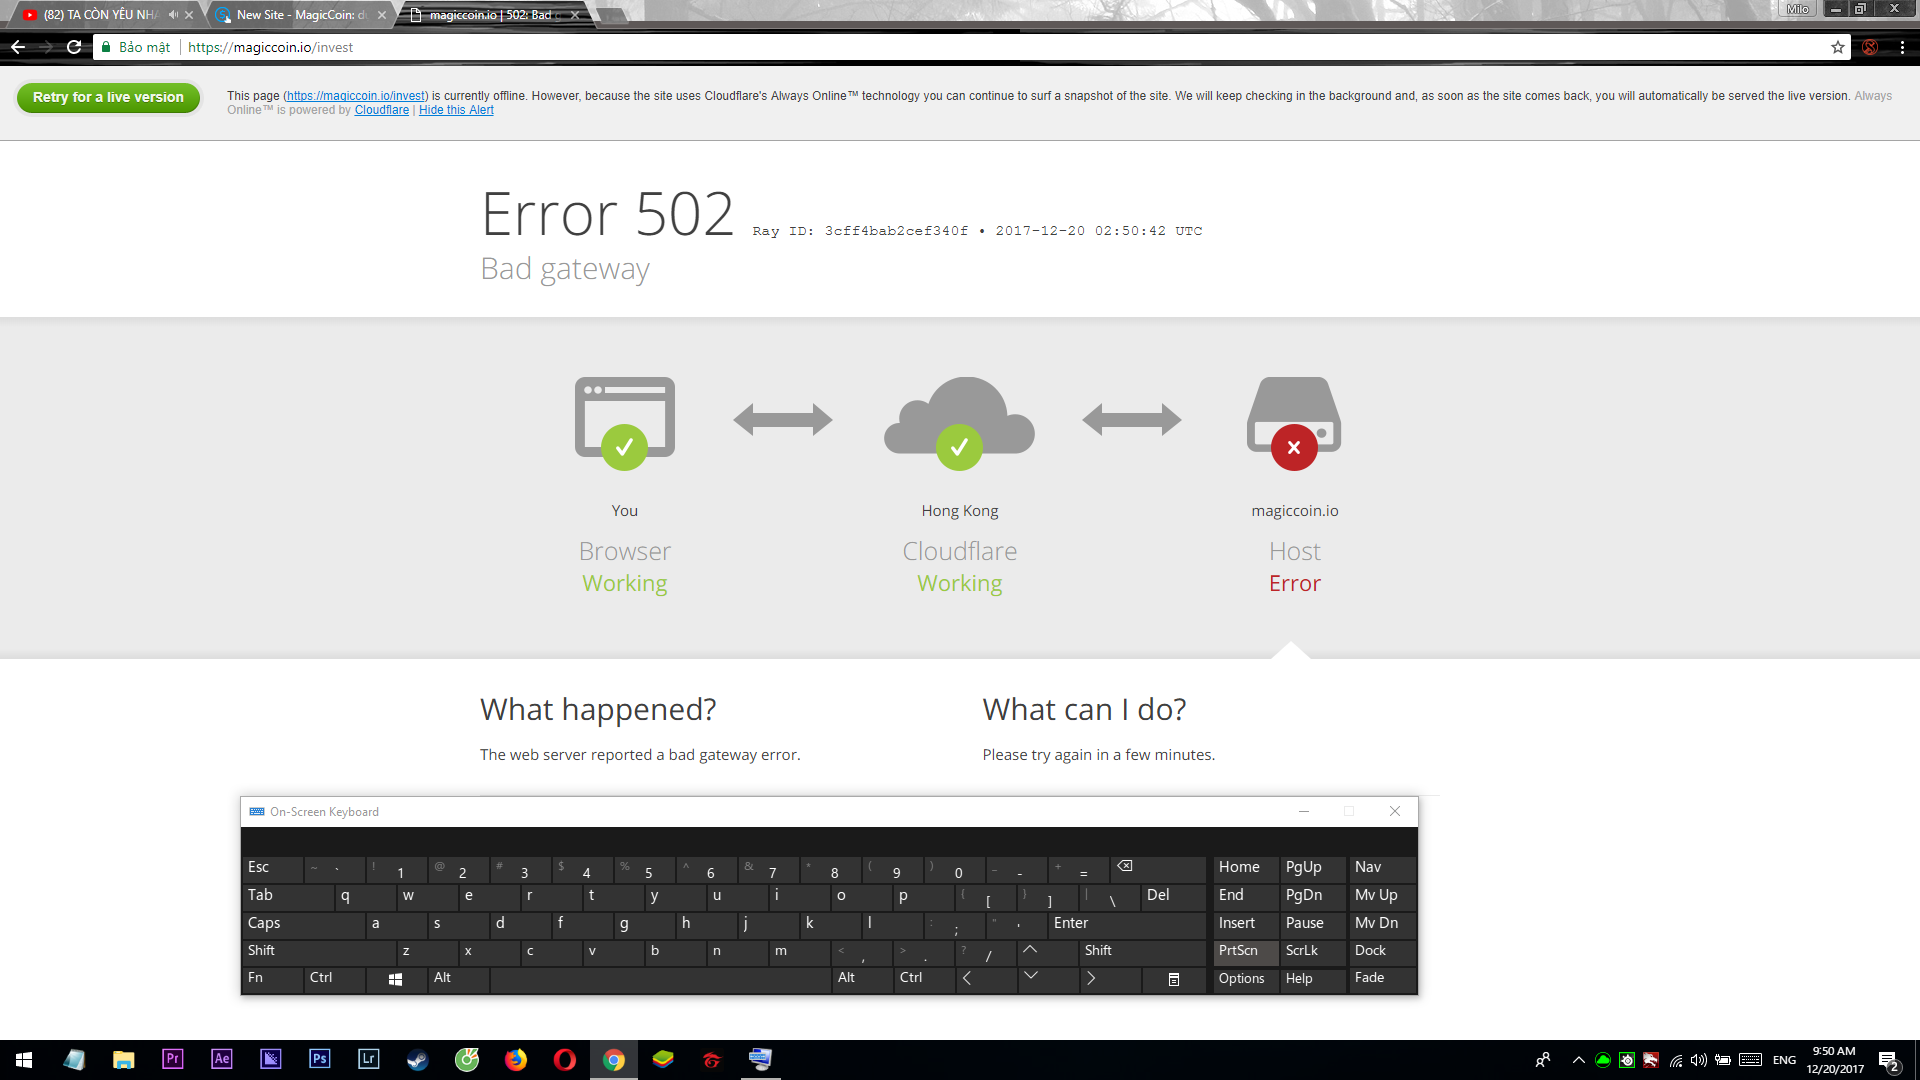Open Chrome's three-dot menu

[x=1902, y=47]
